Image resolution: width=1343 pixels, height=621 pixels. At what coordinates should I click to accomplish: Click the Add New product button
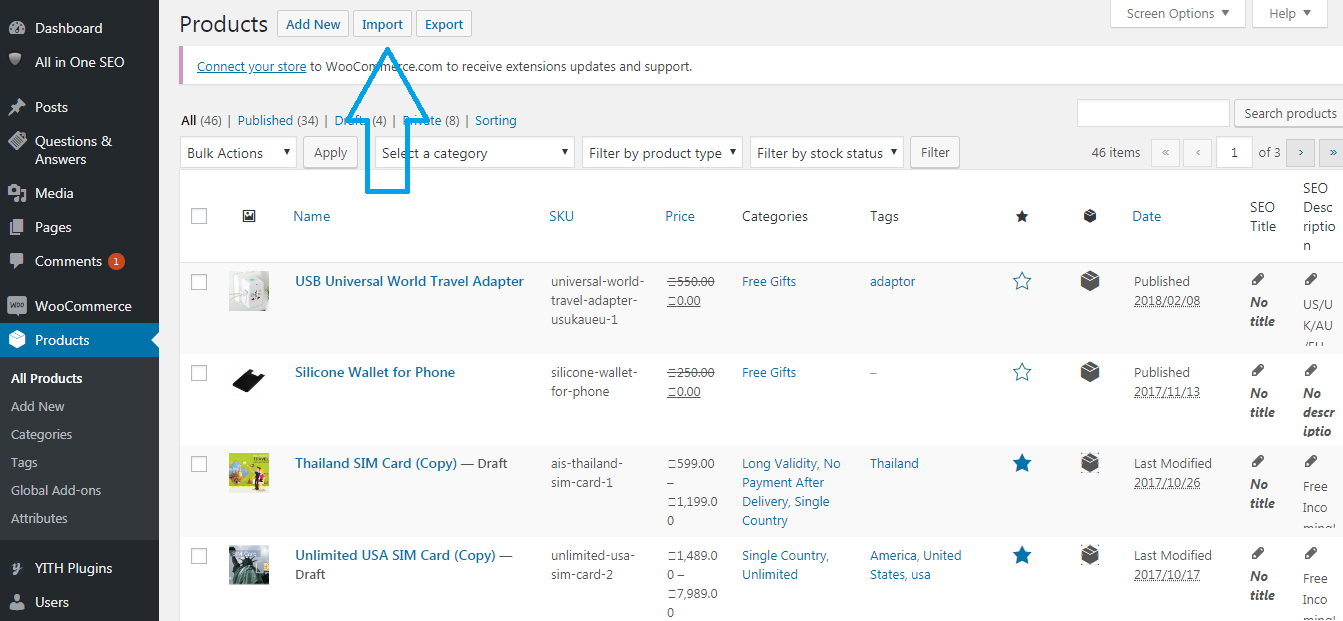pyautogui.click(x=313, y=25)
